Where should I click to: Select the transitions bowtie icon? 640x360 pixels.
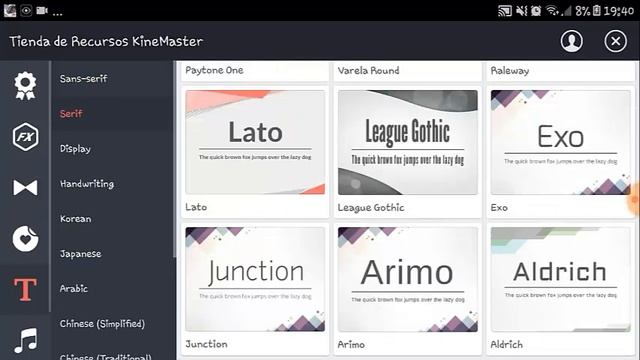tap(25, 188)
